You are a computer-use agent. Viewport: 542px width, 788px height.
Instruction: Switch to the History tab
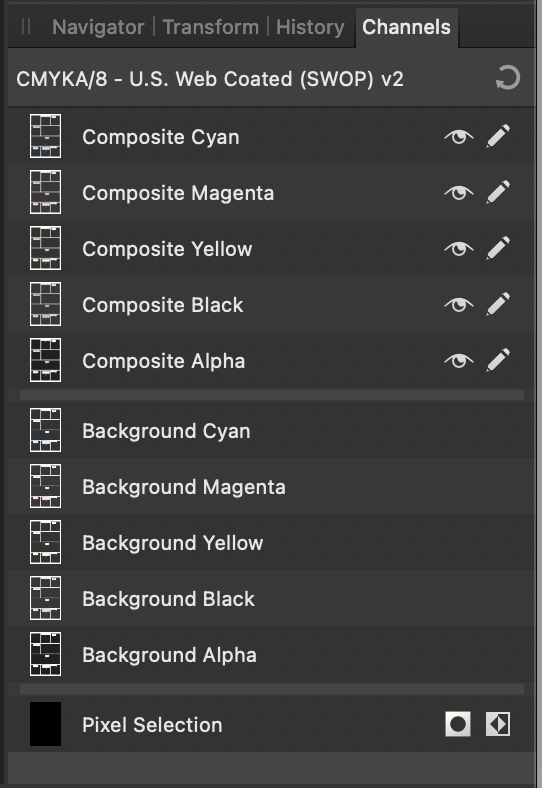pos(310,27)
